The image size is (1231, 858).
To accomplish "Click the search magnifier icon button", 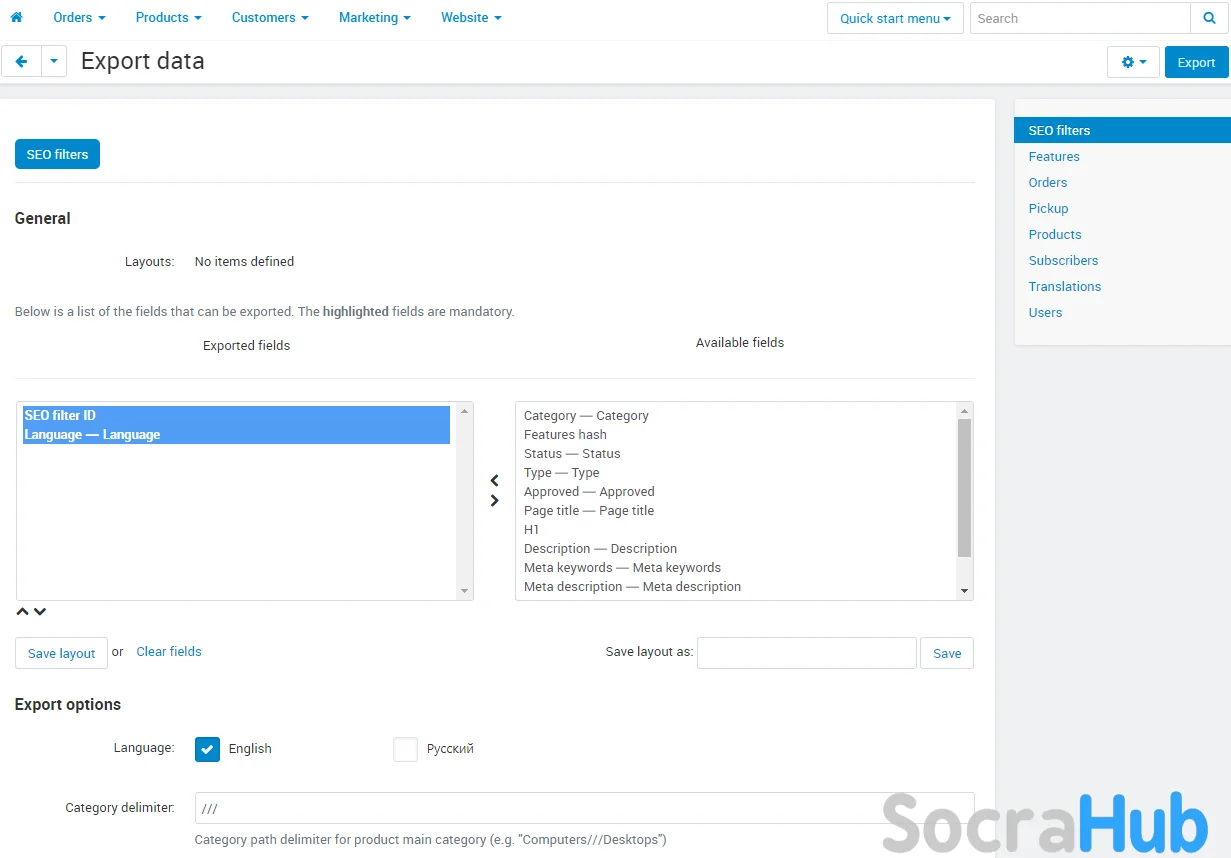I will coord(1209,18).
